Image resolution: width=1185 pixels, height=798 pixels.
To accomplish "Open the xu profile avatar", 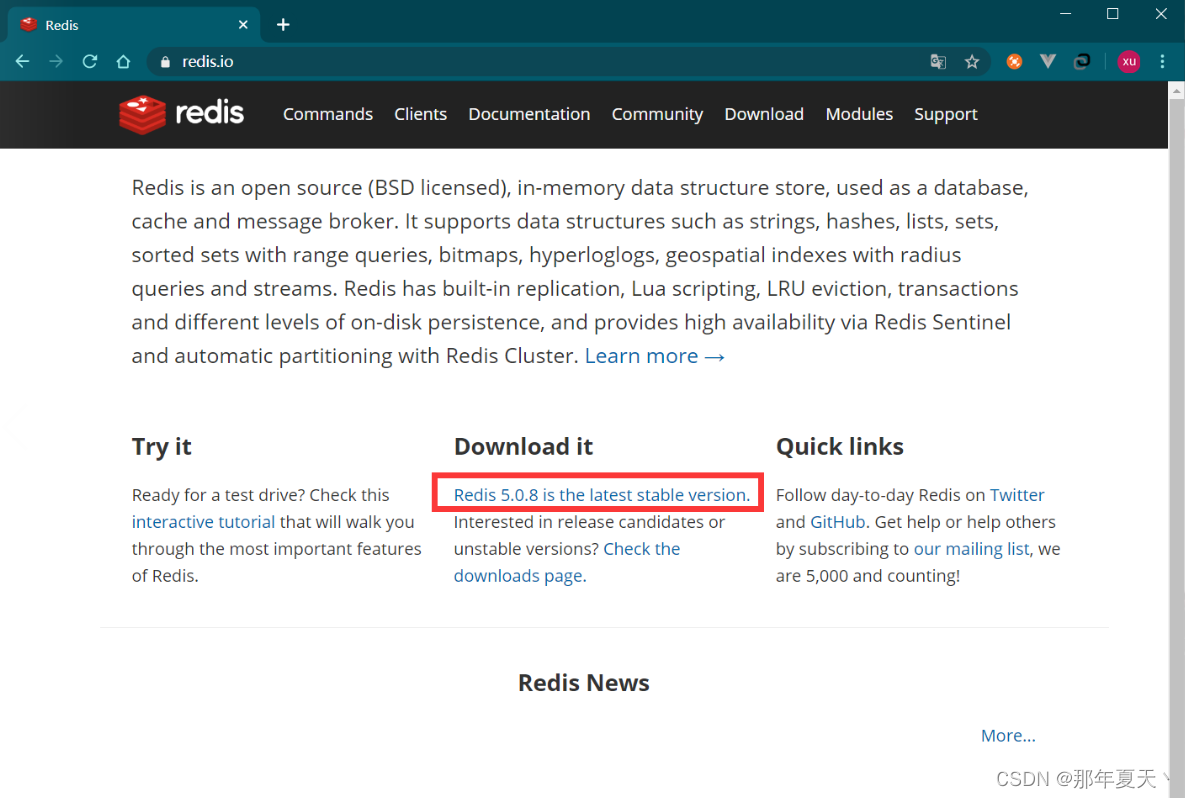I will tap(1128, 61).
